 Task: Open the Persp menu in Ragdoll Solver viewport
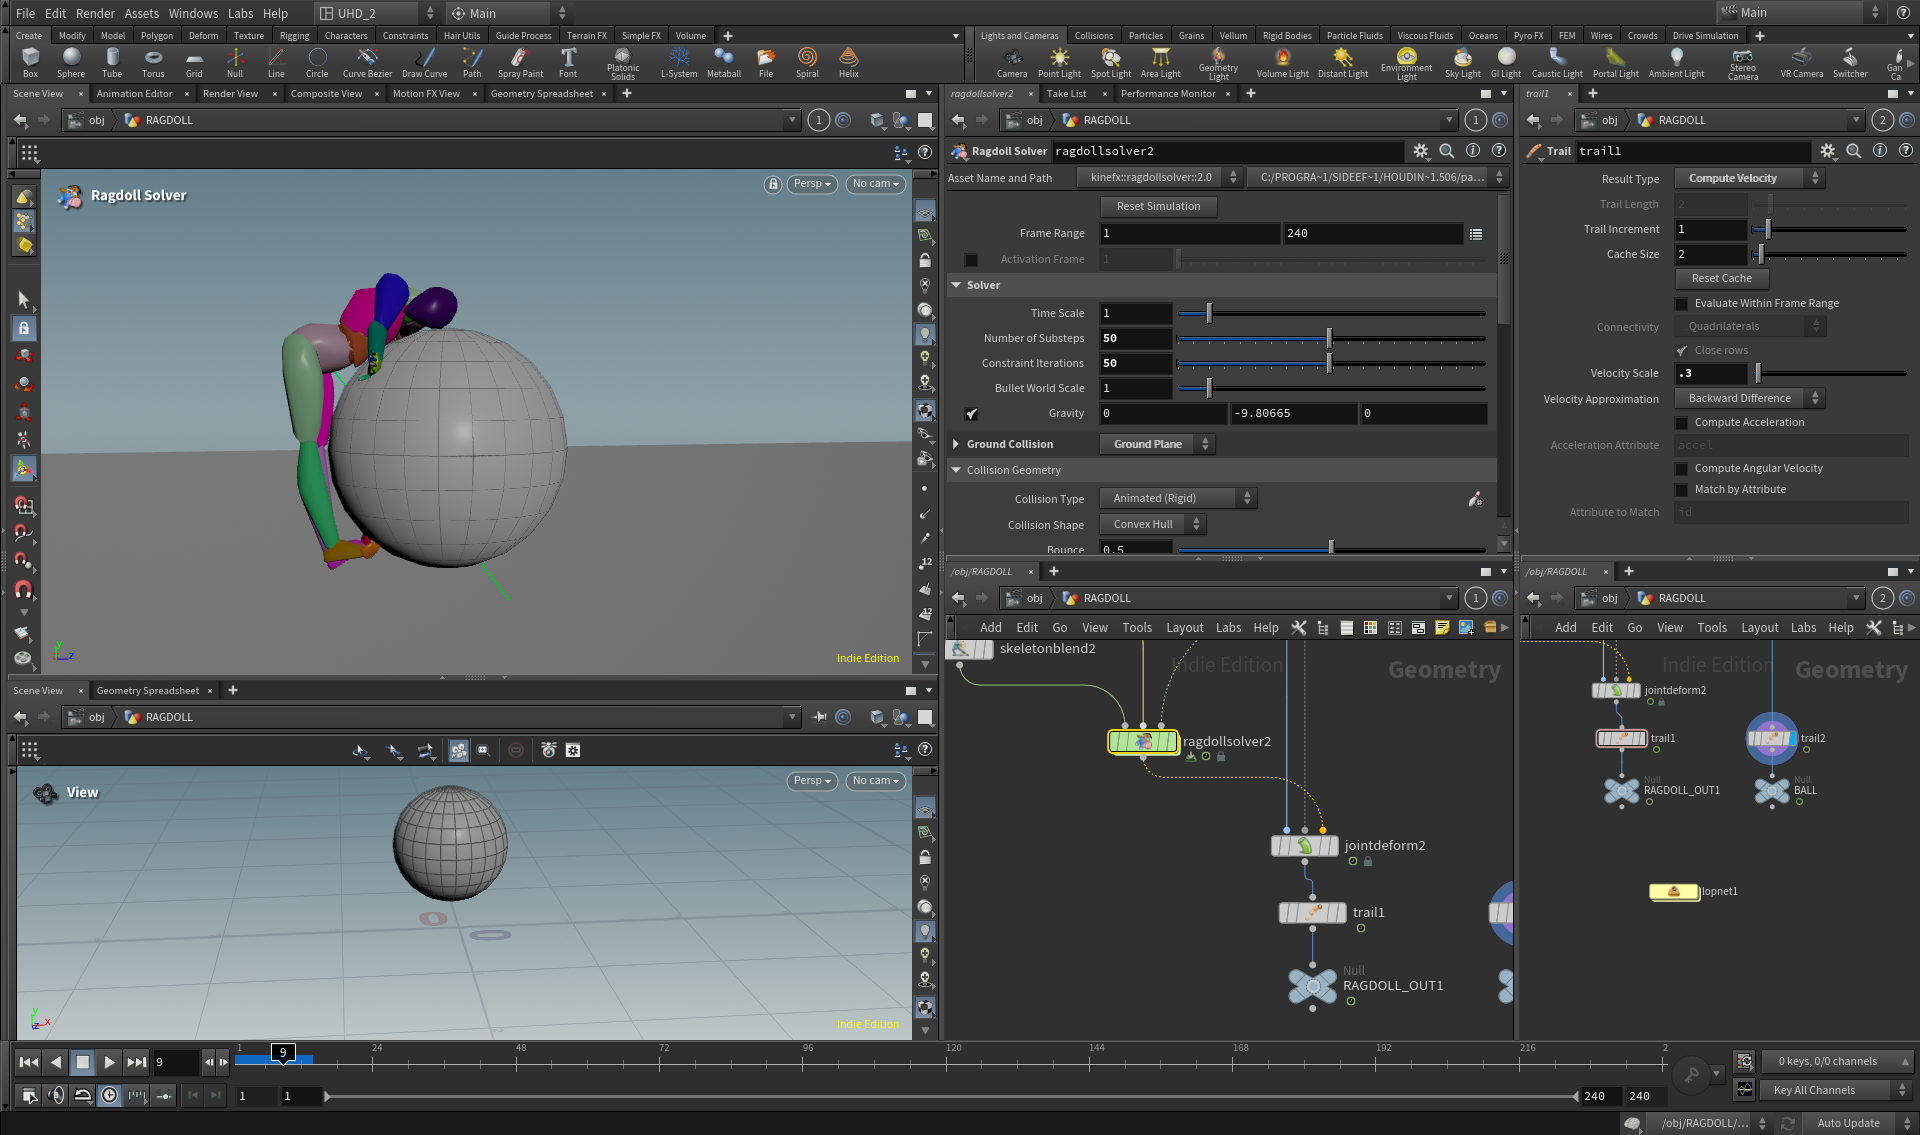[812, 184]
